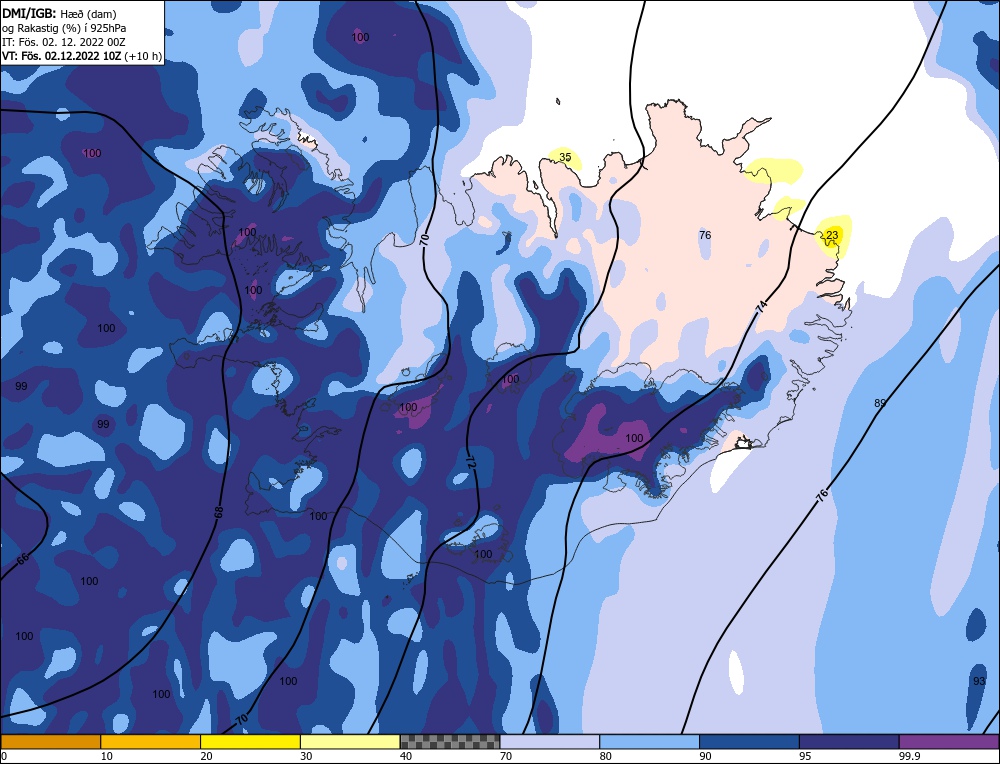Click the legend tick label '20'
This screenshot has height=764, width=1000.
tap(206, 756)
